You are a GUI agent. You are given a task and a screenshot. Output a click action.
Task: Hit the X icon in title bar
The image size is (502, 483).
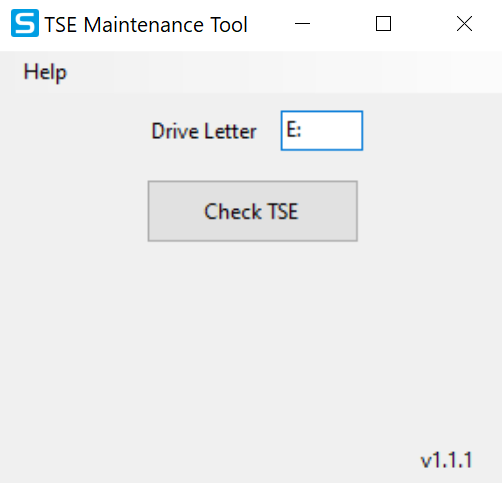[x=464, y=24]
